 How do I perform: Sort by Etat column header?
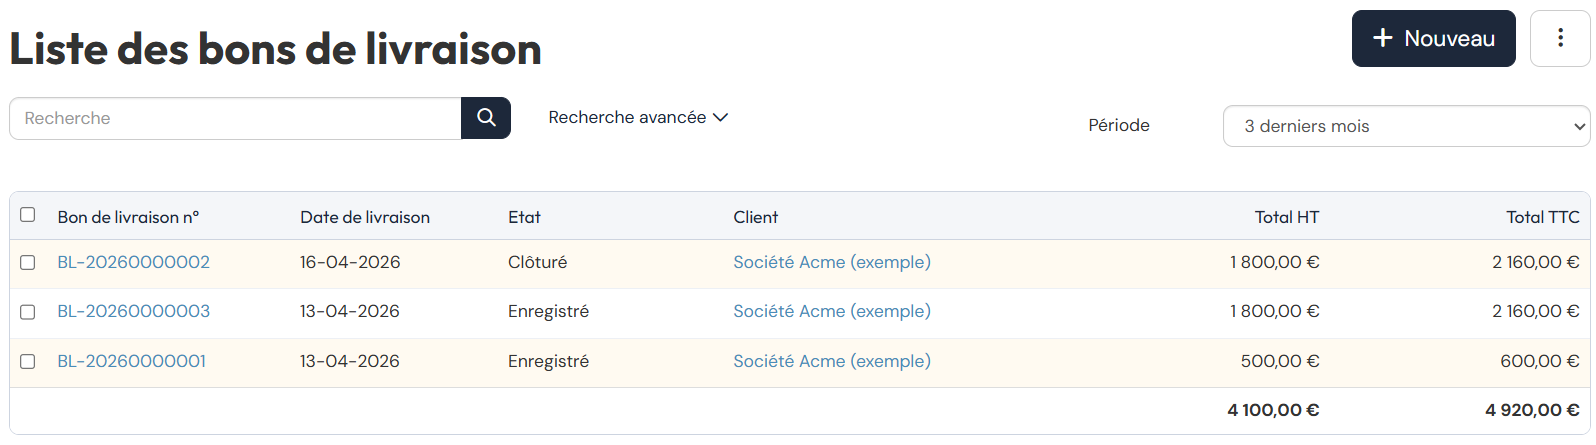[524, 217]
